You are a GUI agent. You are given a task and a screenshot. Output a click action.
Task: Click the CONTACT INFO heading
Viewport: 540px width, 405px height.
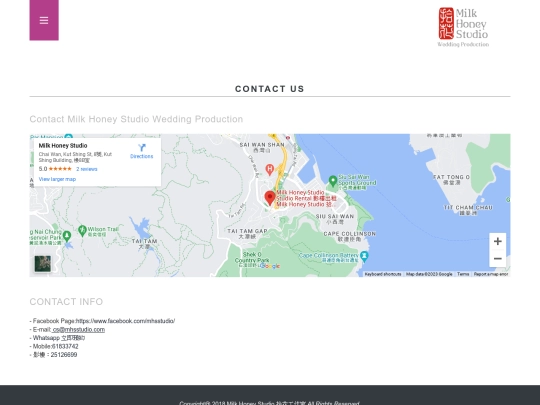tap(66, 302)
